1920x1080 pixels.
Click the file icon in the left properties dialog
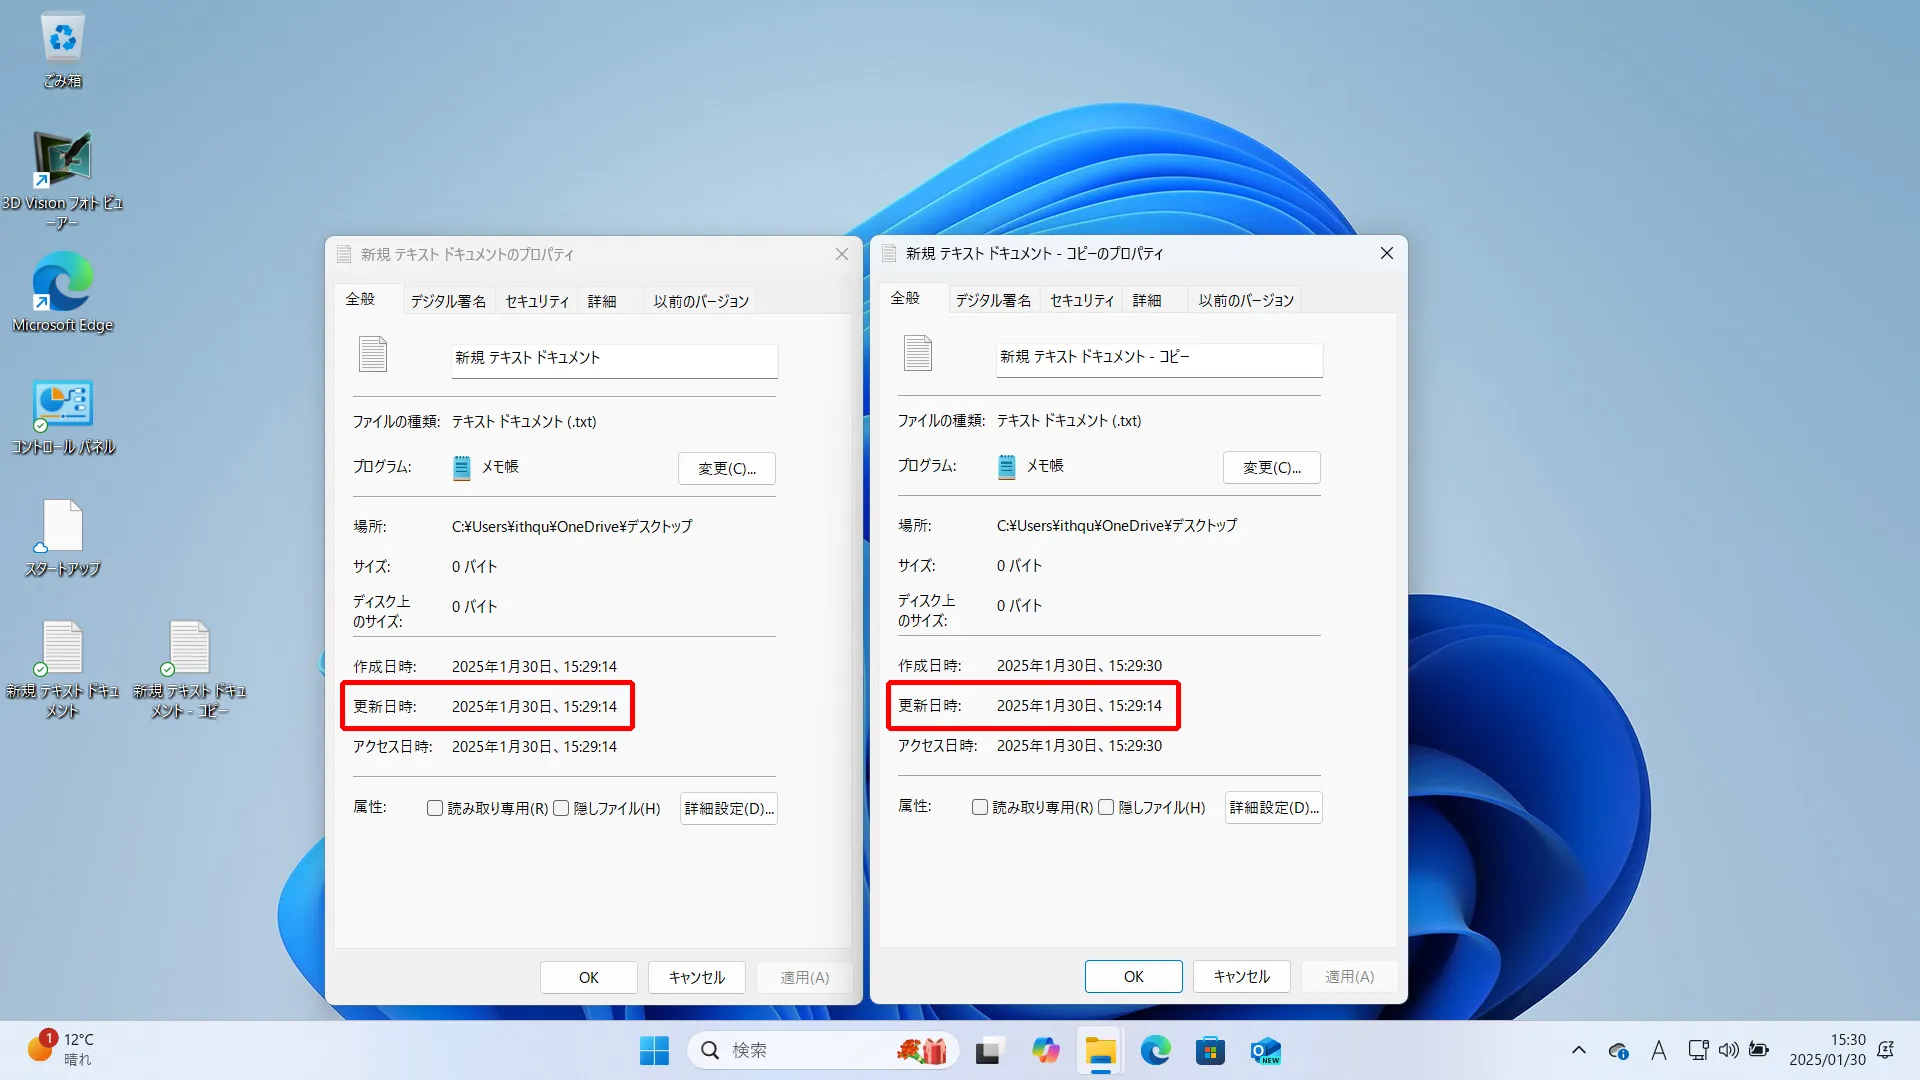373,354
